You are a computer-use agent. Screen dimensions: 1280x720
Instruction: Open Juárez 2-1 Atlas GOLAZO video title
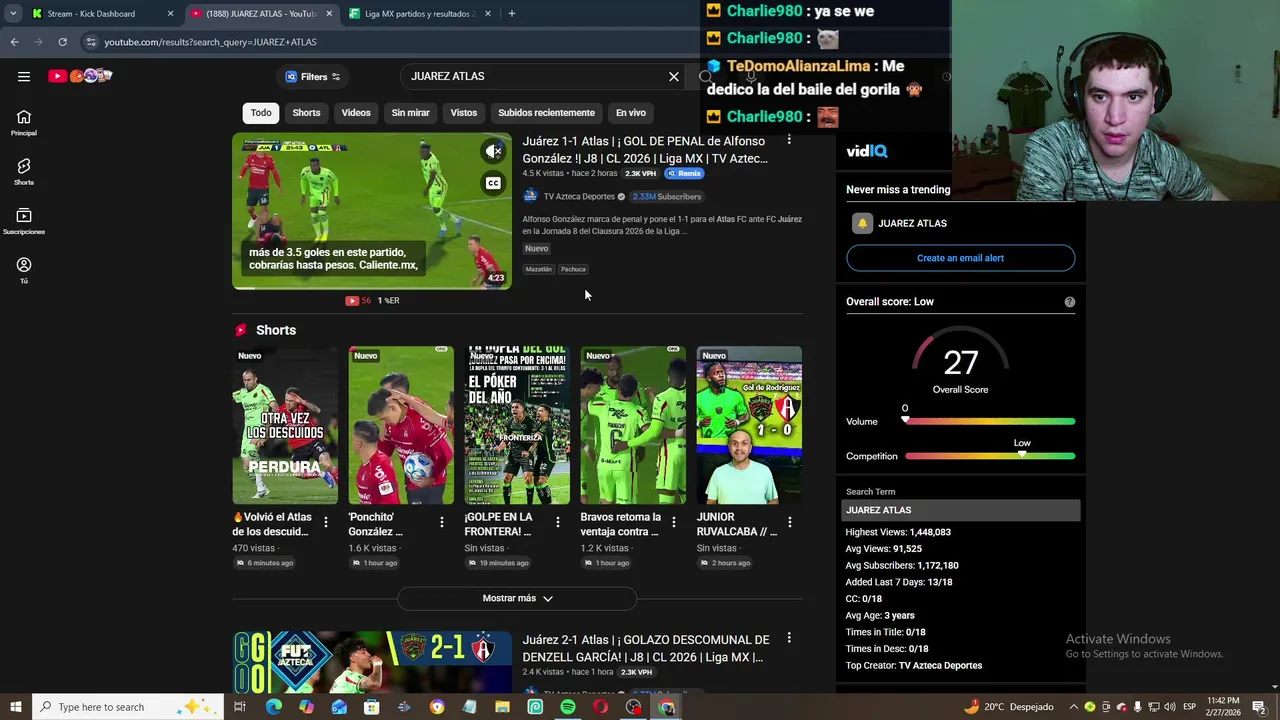[646, 648]
